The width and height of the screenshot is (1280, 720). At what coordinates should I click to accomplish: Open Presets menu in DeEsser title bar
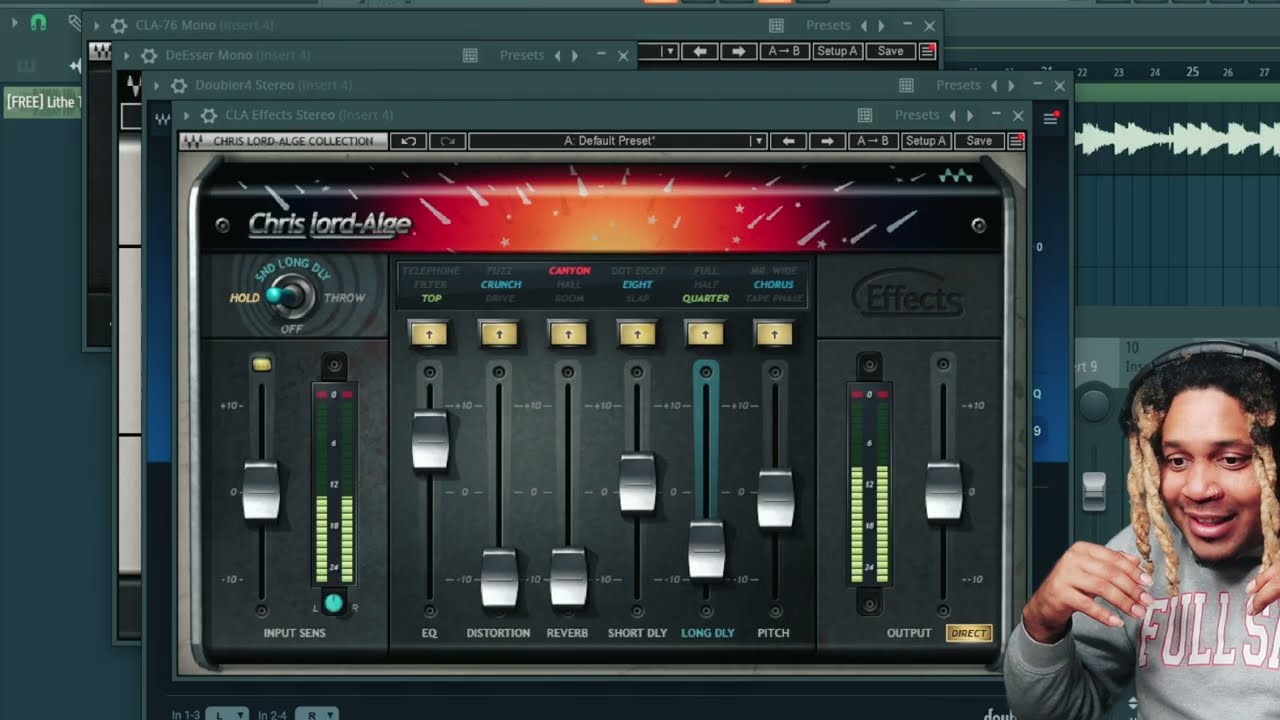(x=522, y=55)
